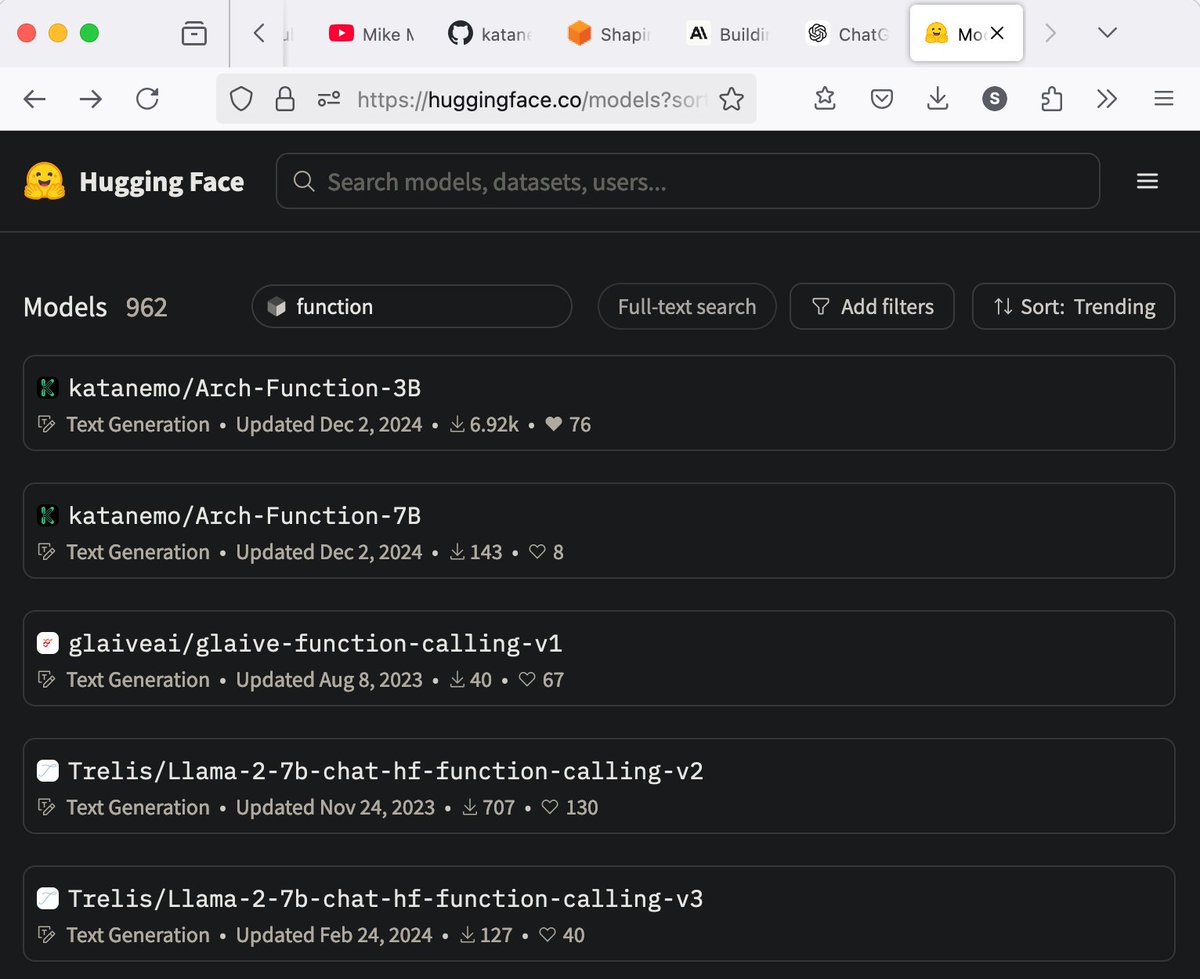Click the katanemo avatar on Arch-Function-7B
Image resolution: width=1200 pixels, height=979 pixels.
click(48, 515)
